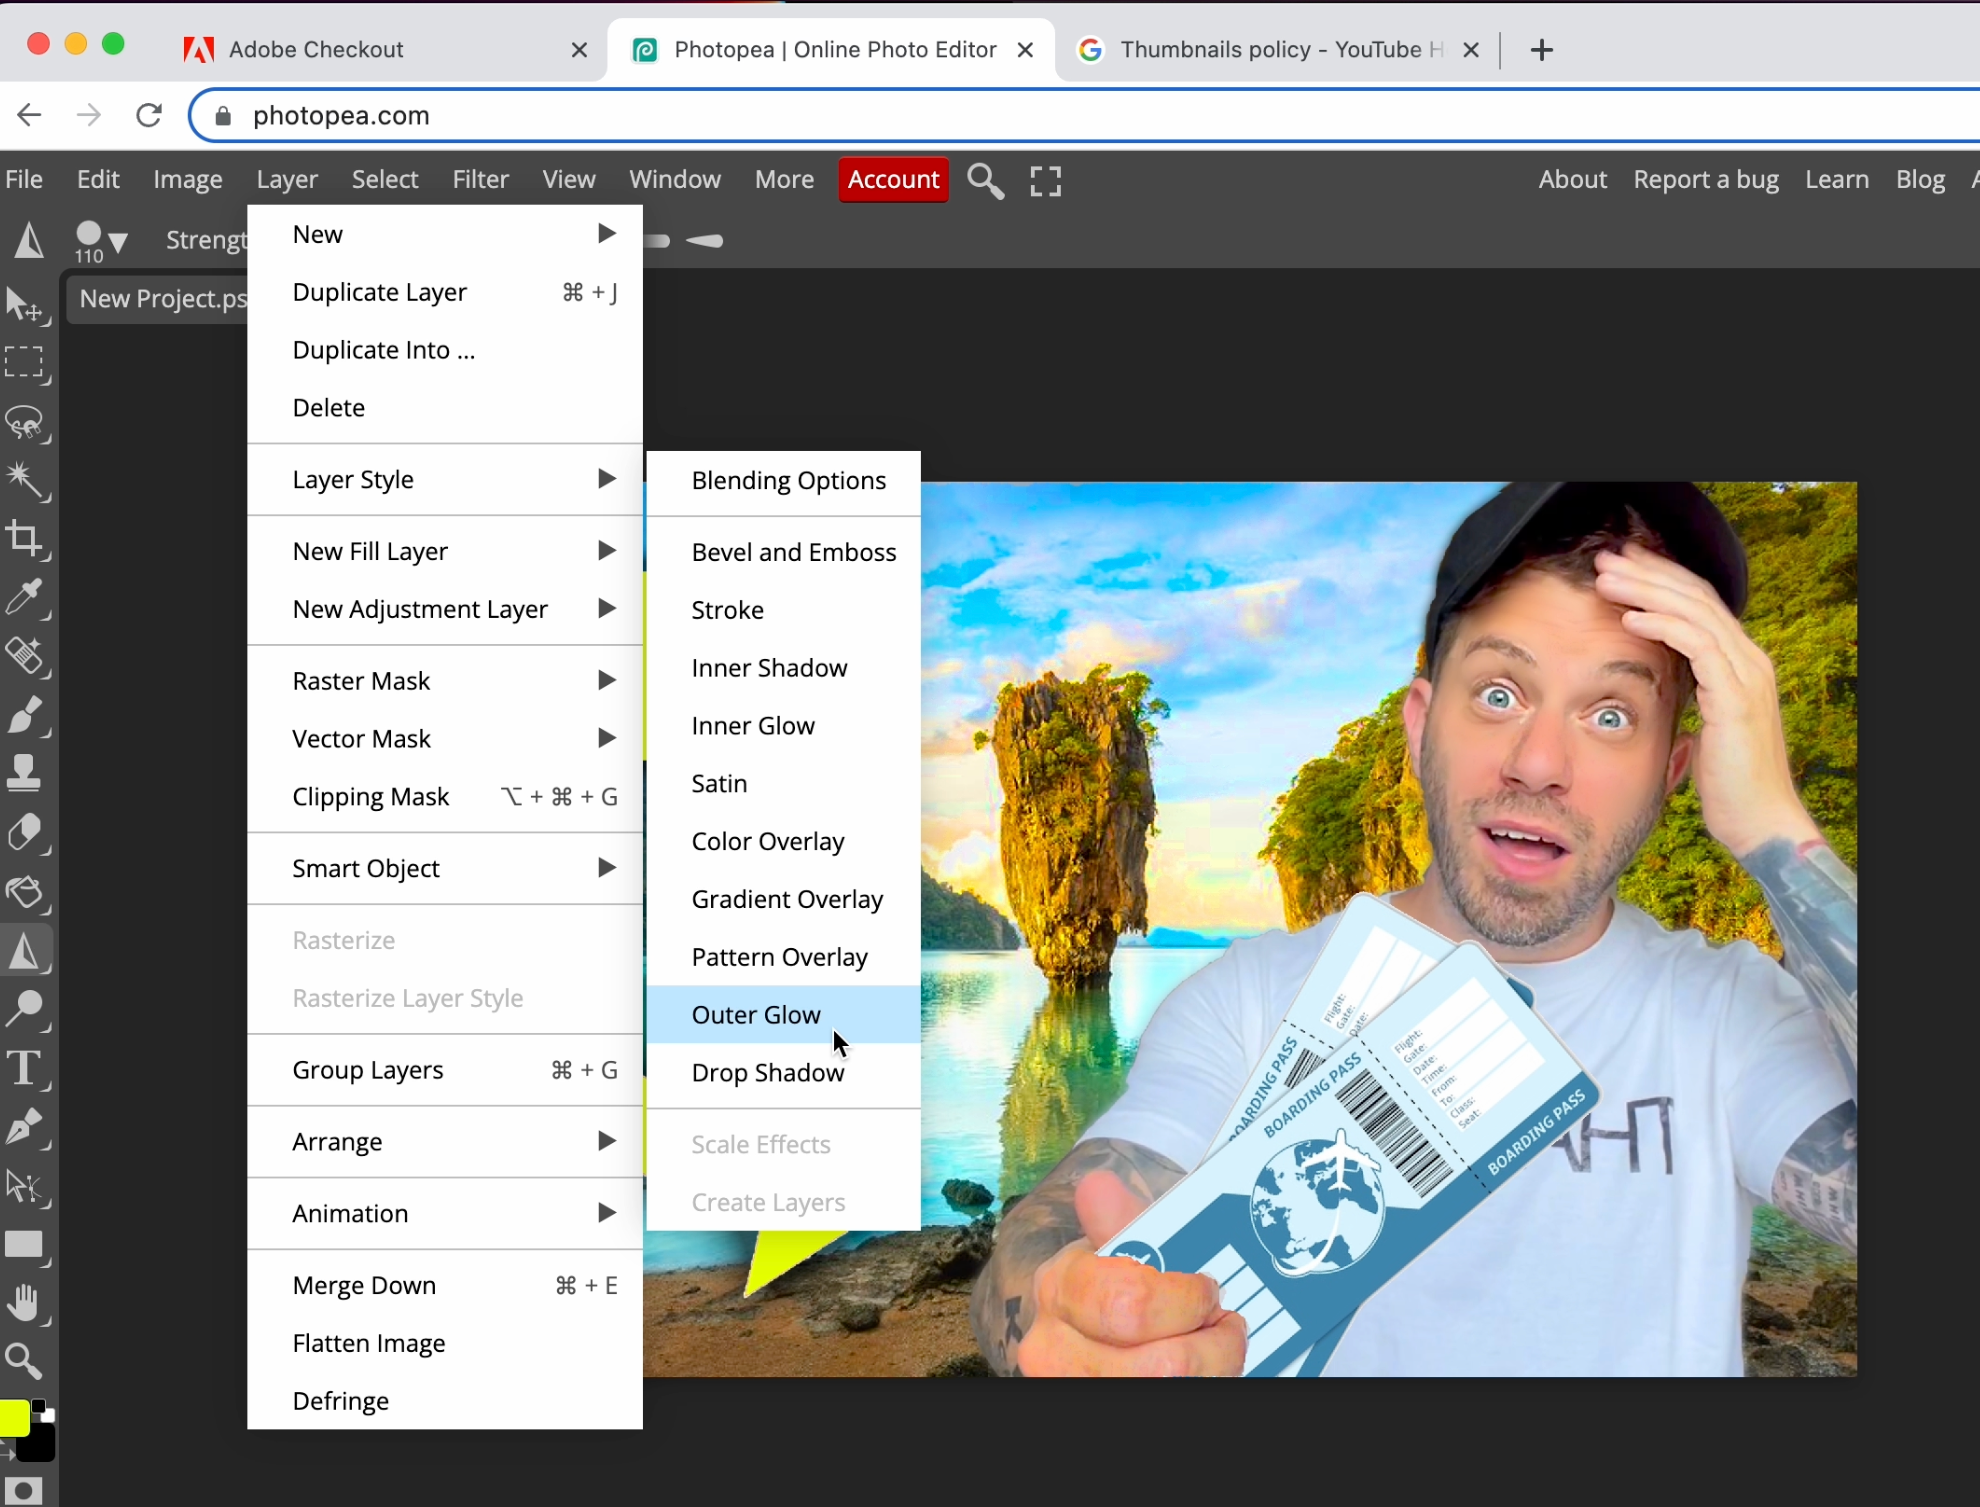This screenshot has width=1980, height=1507.
Task: Toggle Quick Mask mode icon
Action: pyautogui.click(x=24, y=1490)
